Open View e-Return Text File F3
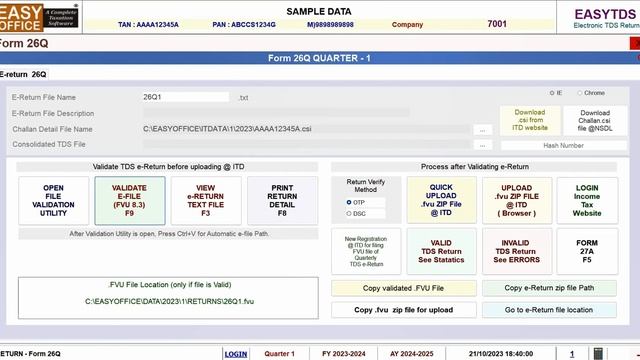 206,200
